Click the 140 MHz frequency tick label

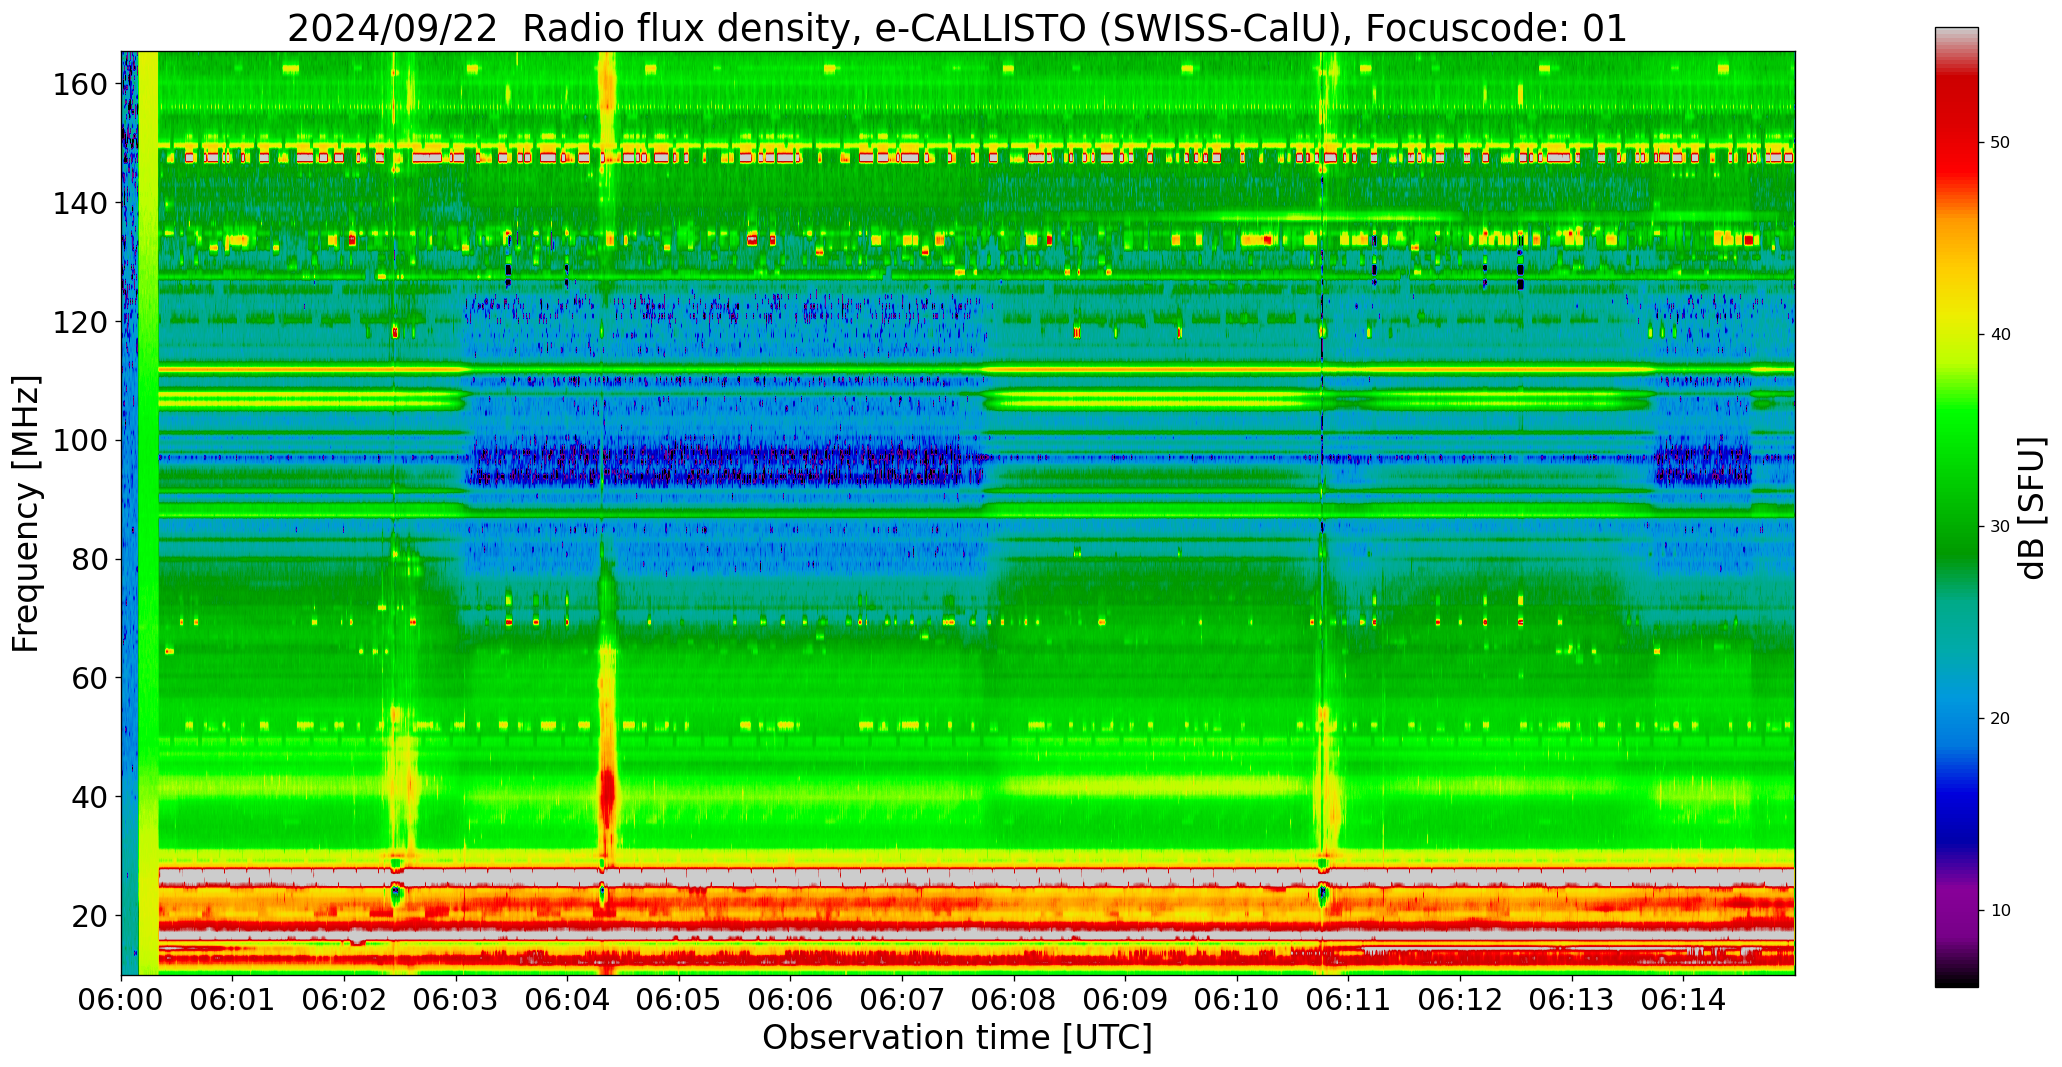point(80,203)
